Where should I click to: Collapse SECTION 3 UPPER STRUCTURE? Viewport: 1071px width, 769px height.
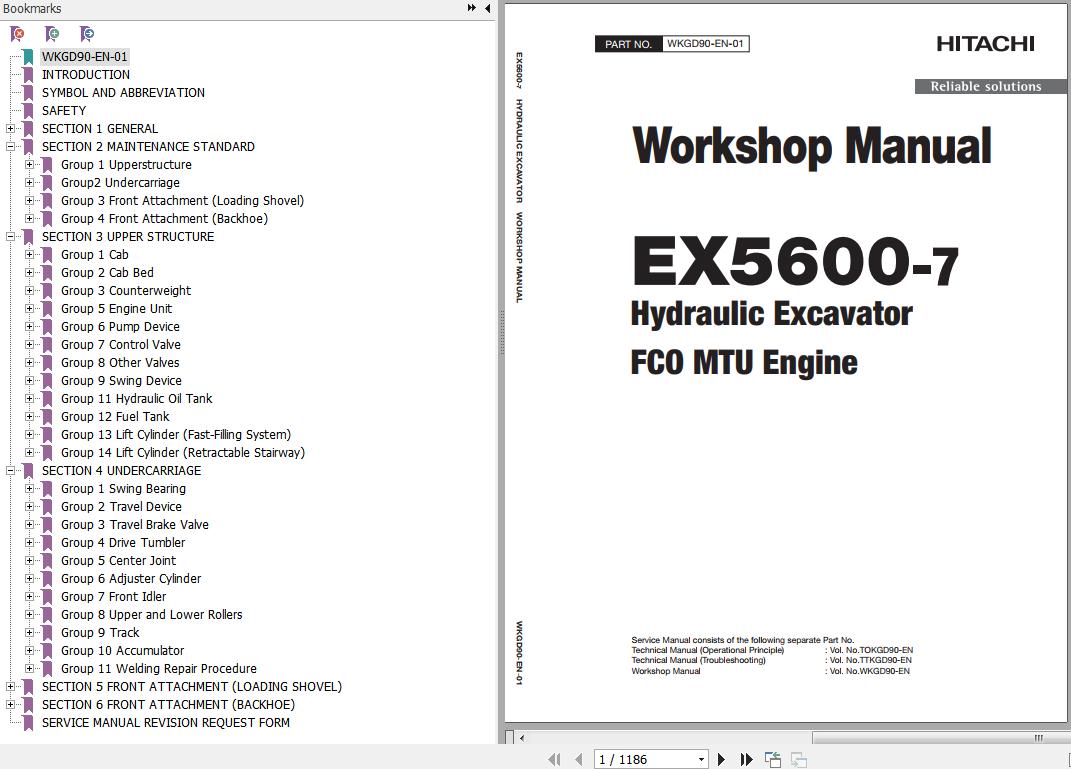click(10, 236)
